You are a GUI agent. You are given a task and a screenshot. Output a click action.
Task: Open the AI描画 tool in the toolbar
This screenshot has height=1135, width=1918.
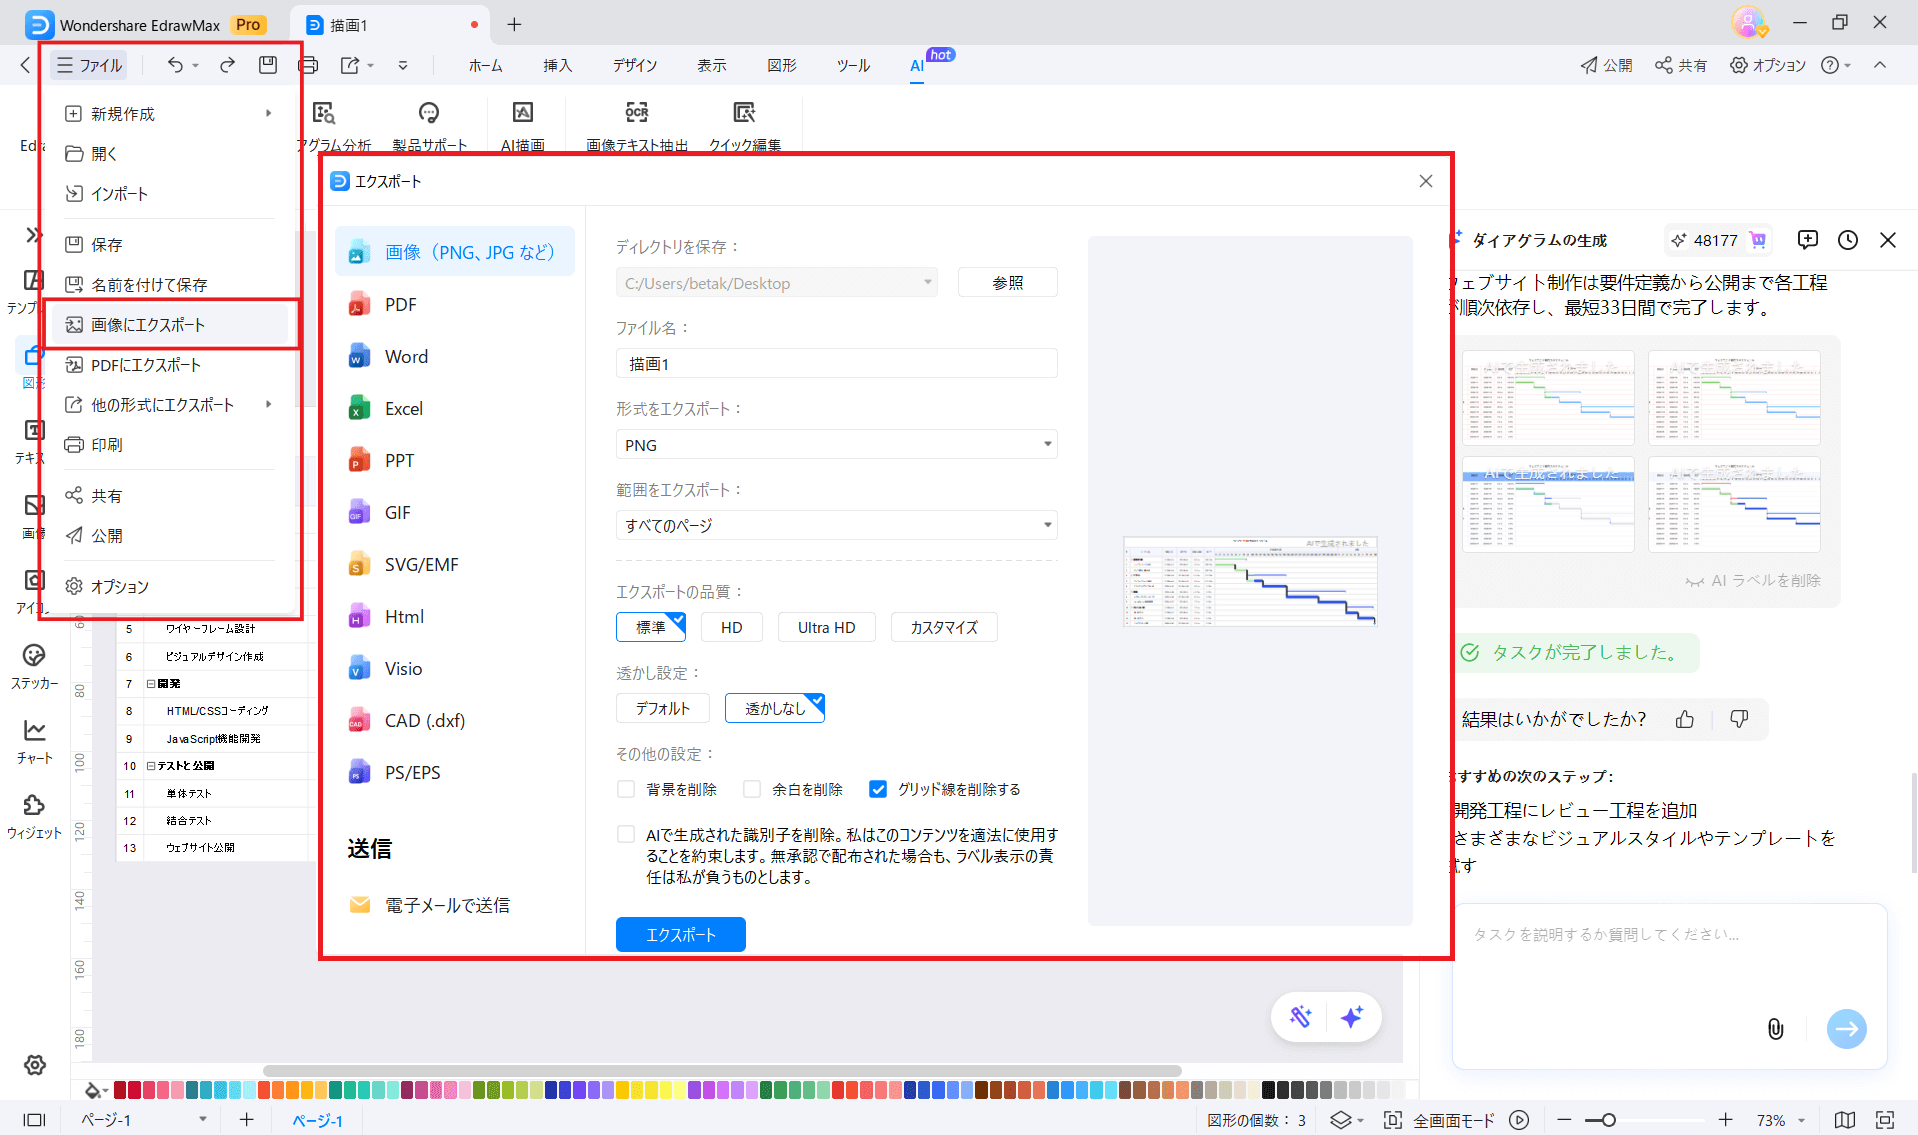[524, 122]
